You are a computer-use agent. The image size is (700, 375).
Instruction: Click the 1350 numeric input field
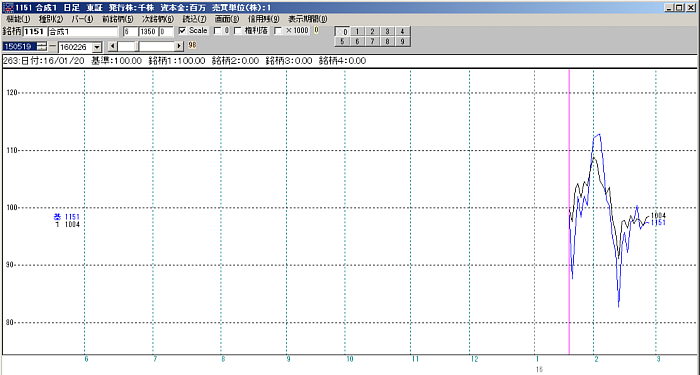148,32
